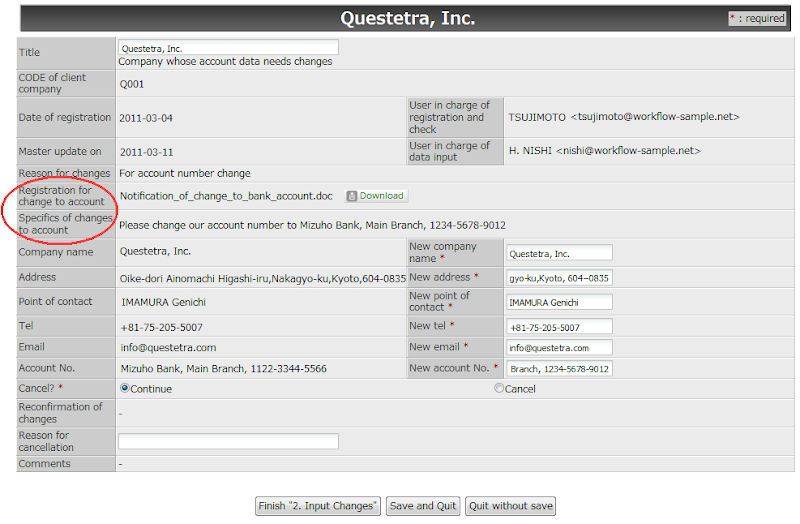Click current point of contact IMAMURA Genichi
The image size is (800, 524).
pyautogui.click(x=163, y=303)
